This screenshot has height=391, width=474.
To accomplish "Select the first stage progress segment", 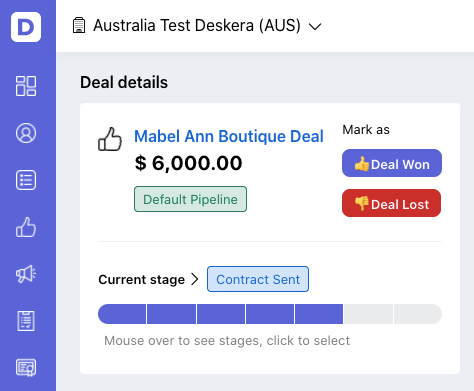I will click(122, 314).
